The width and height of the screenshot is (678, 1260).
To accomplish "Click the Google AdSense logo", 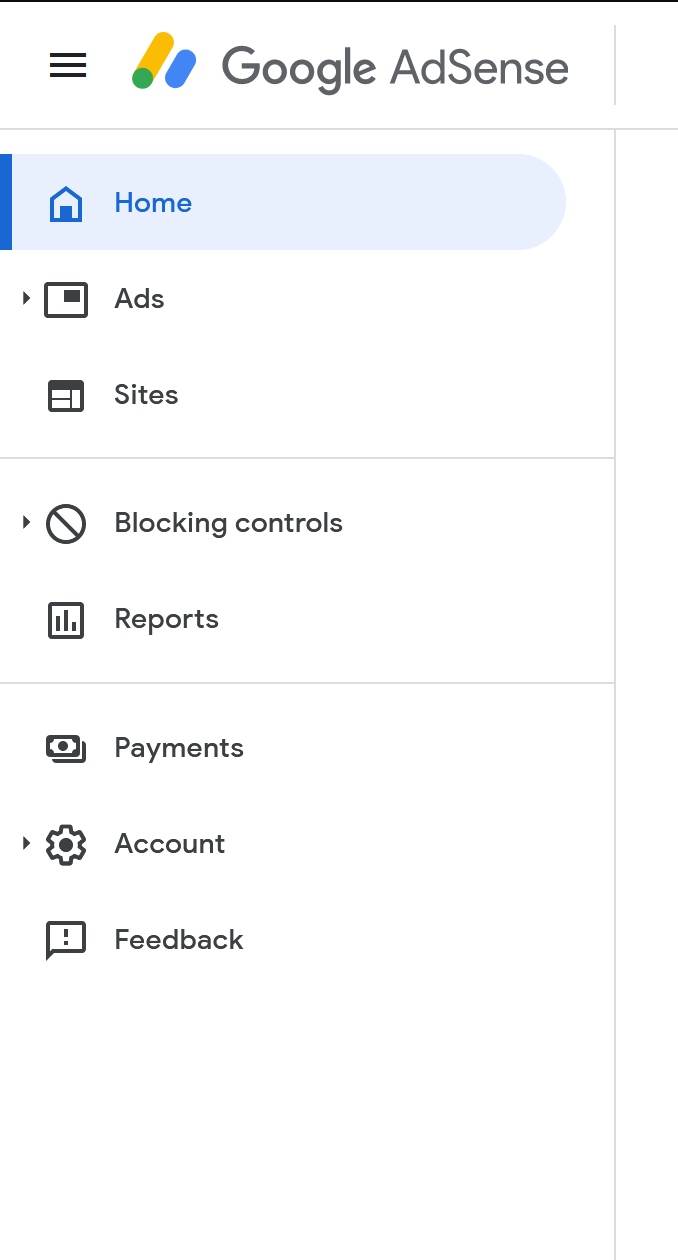I will coord(164,62).
